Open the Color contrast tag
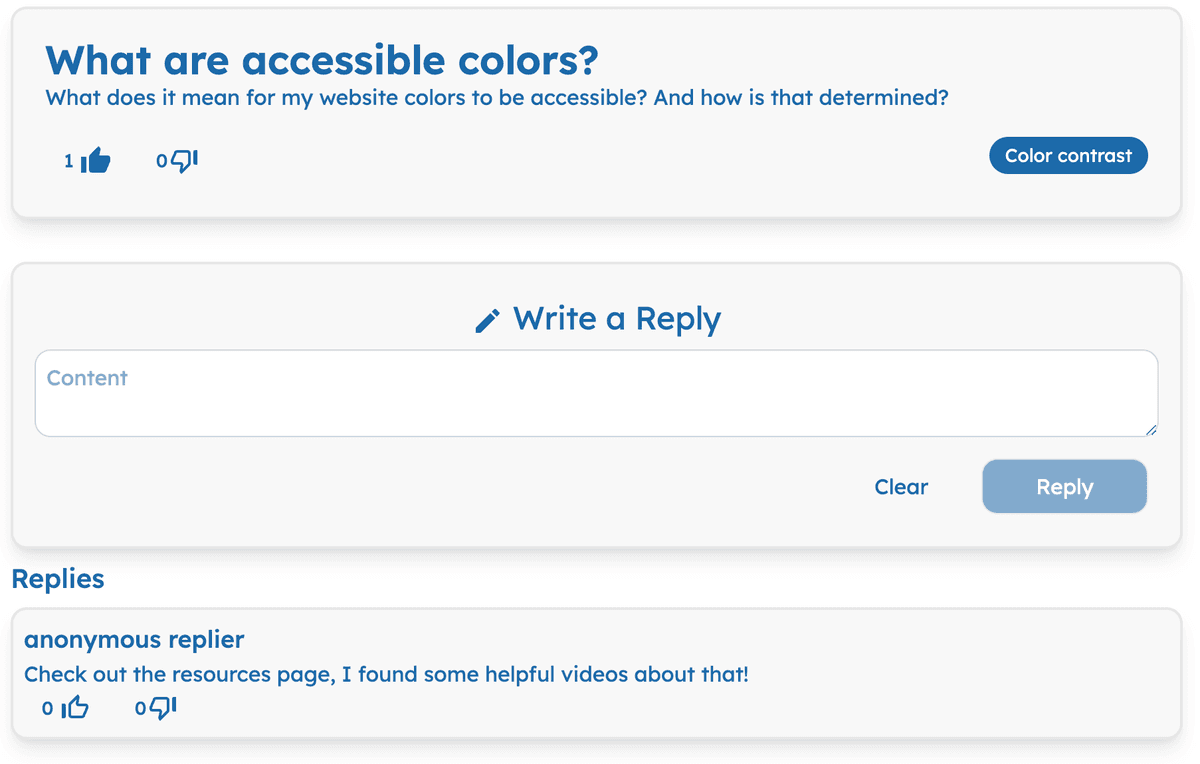 [x=1068, y=156]
